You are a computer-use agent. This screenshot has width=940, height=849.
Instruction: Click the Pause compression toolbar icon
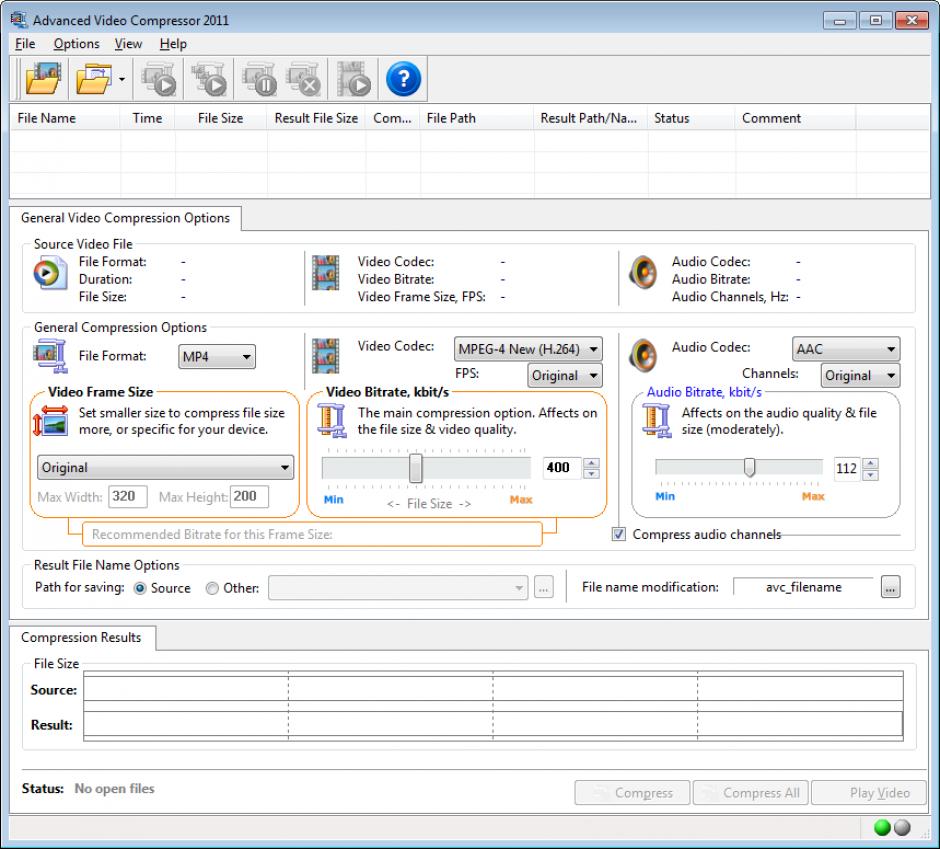[259, 79]
